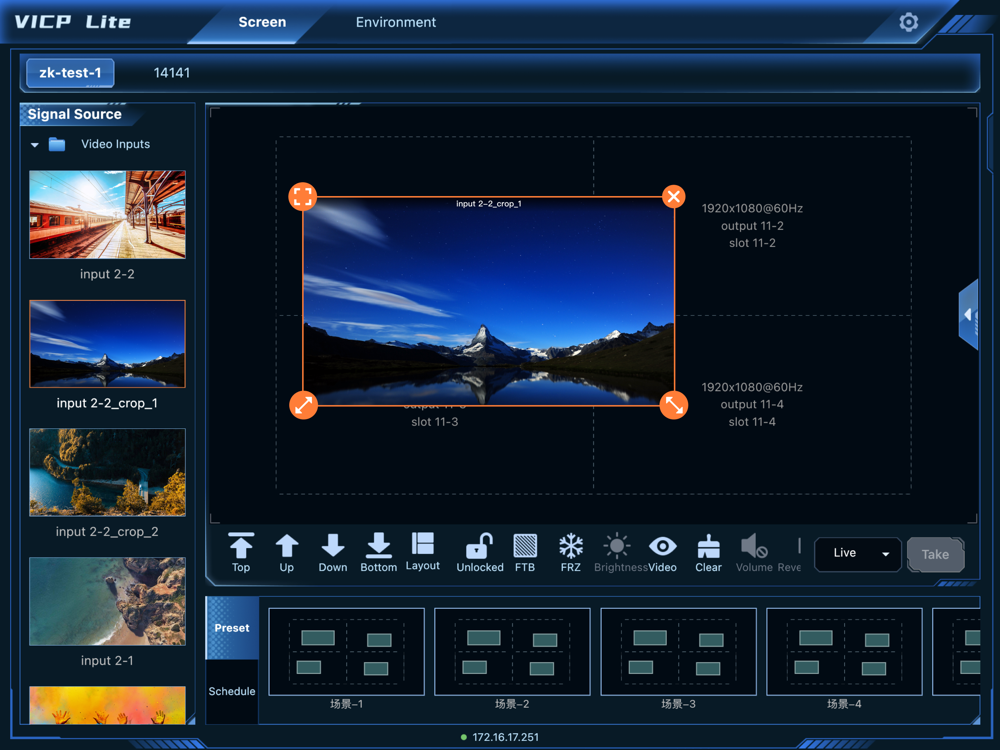The height and width of the screenshot is (750, 1000).
Task: Clear the screen with the Clear icon
Action: [x=708, y=552]
